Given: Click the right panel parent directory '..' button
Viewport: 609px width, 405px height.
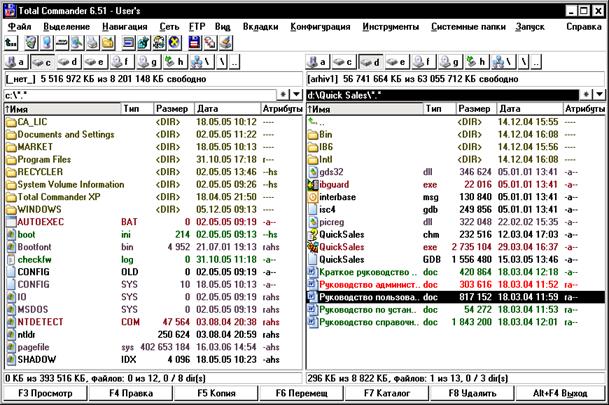Looking at the screenshot, I should [x=536, y=62].
